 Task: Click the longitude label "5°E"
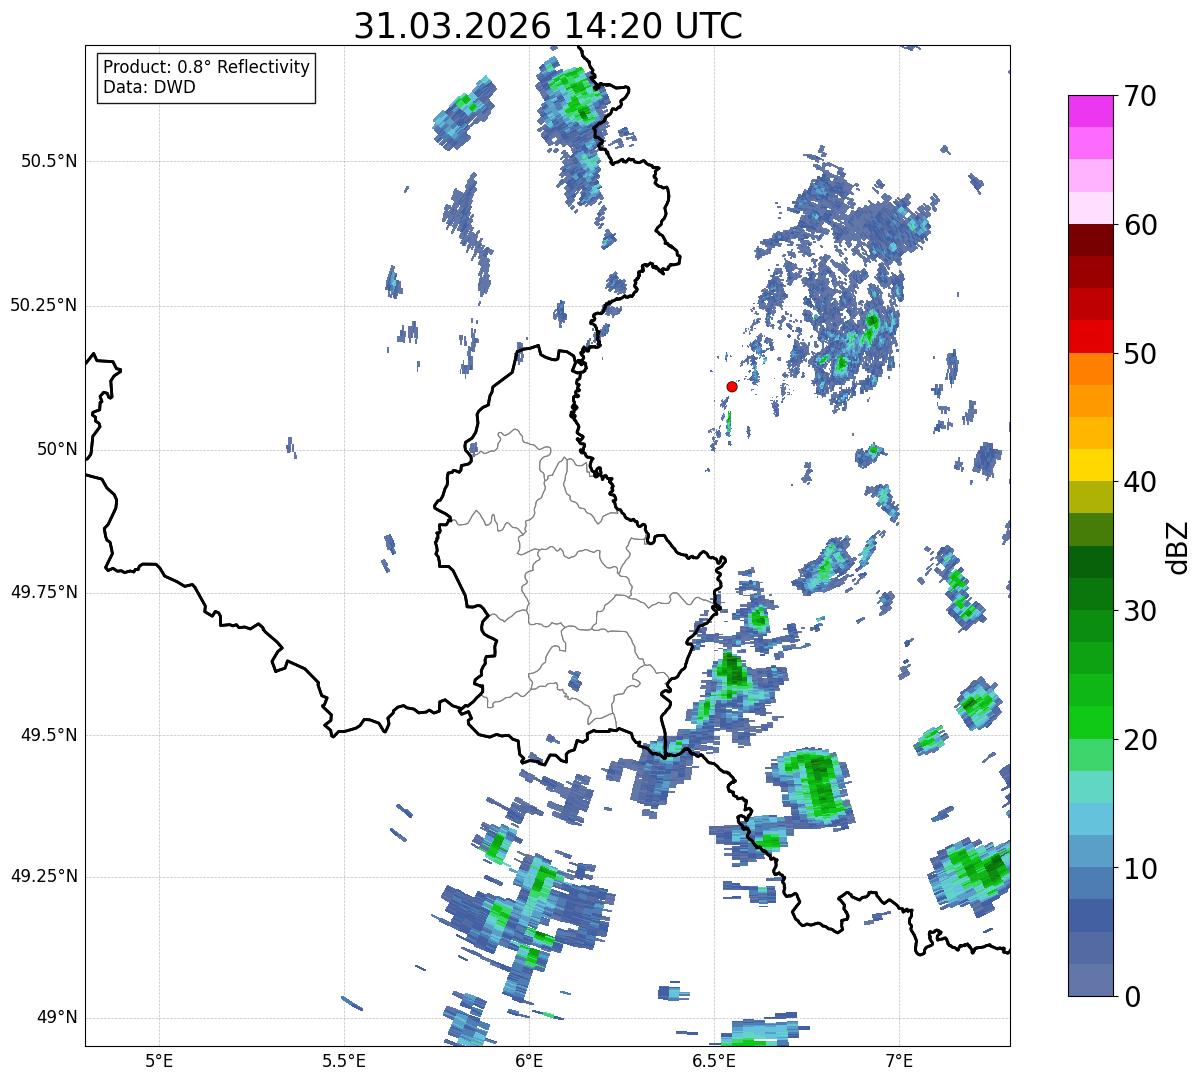[x=159, y=1060]
